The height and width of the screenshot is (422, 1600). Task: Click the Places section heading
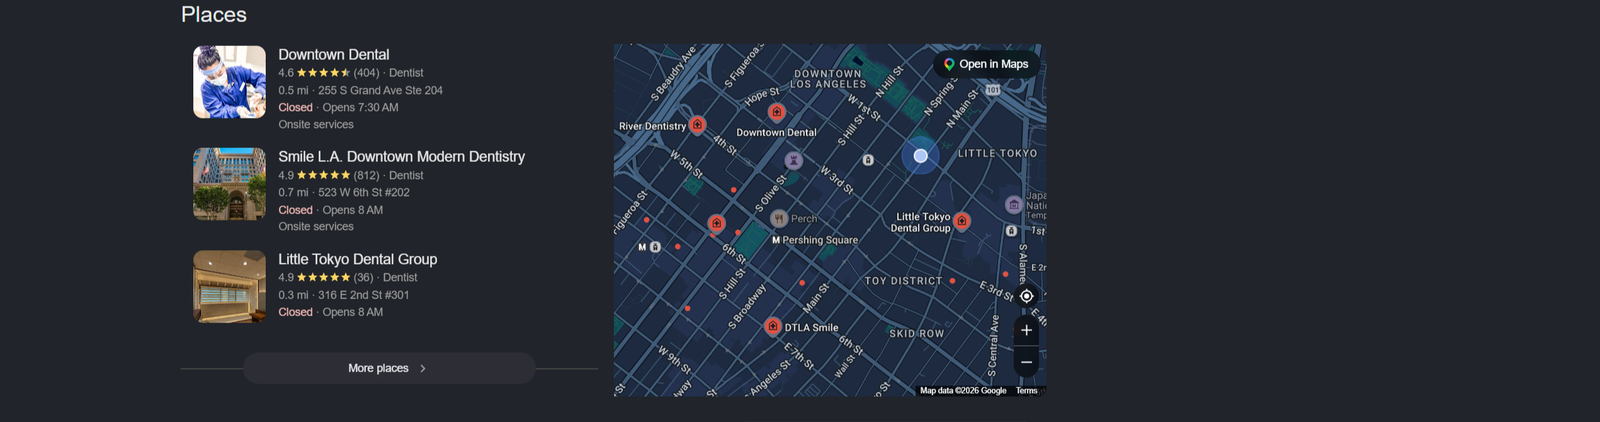pyautogui.click(x=214, y=14)
